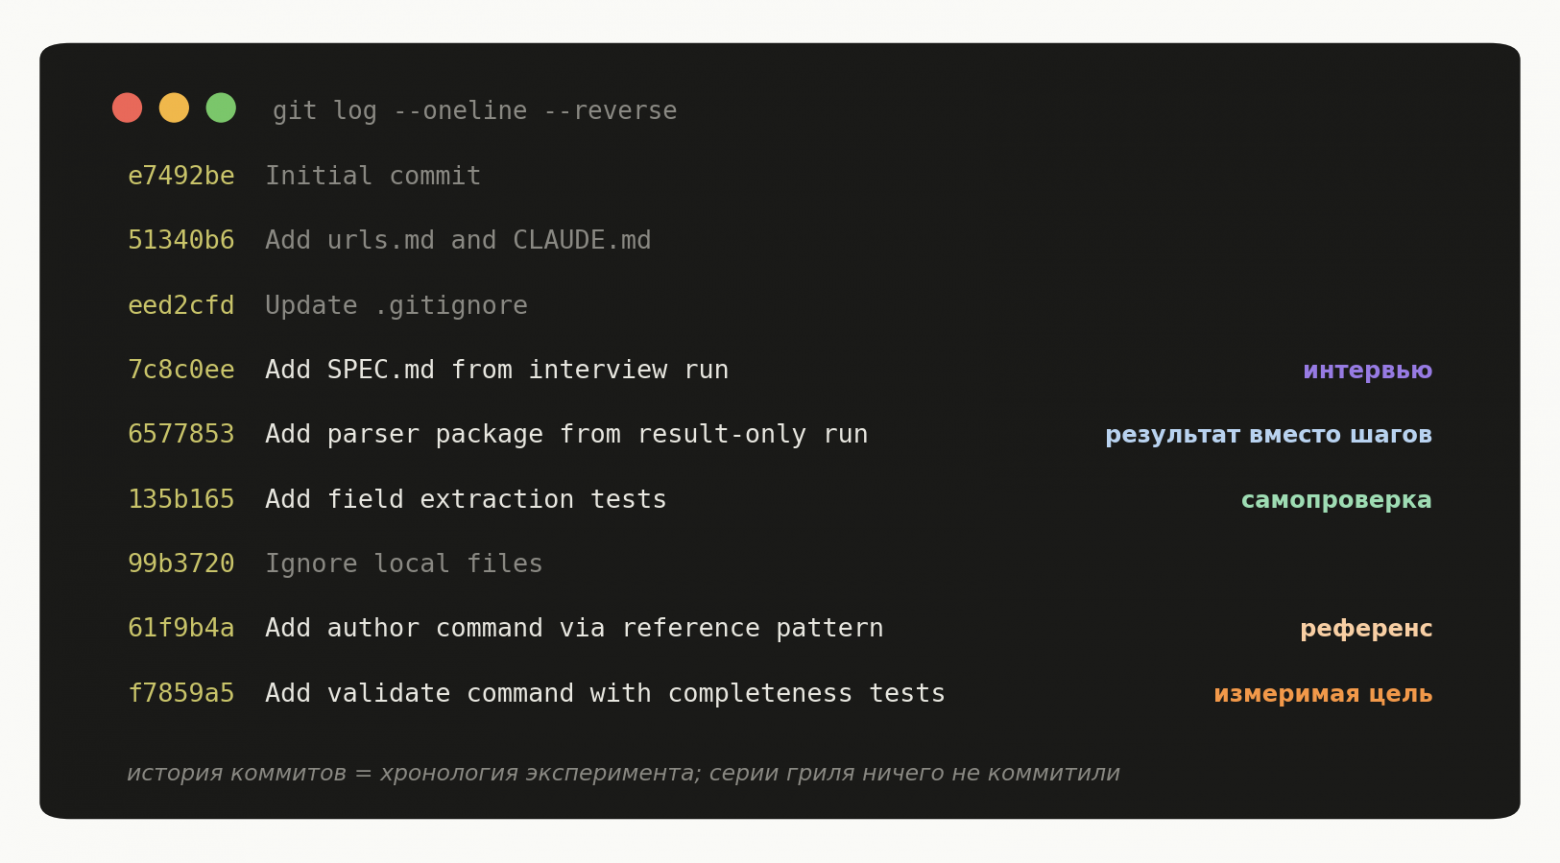
Task: Click commit hash 51340b6
Action: coord(181,240)
